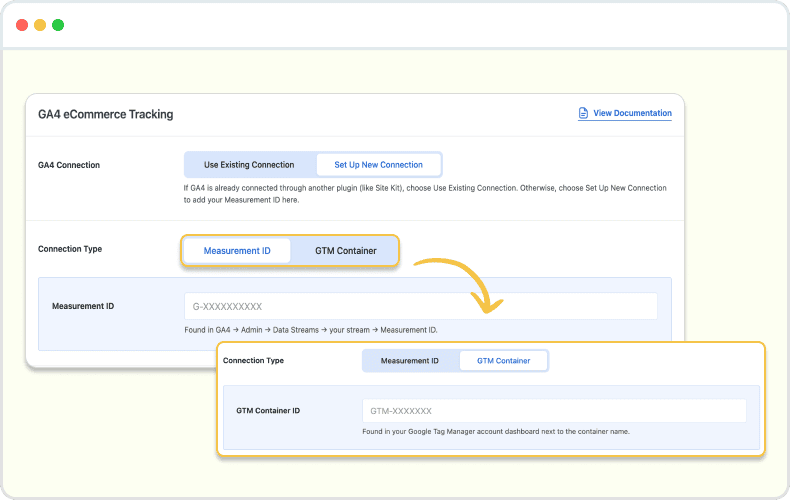This screenshot has width=790, height=500.
Task: Click the document icon beside View Documentation
Action: pos(583,113)
